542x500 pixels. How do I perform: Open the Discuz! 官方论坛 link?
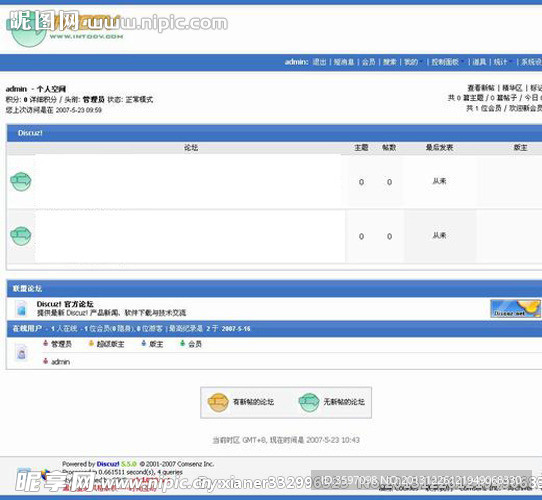tap(65, 304)
